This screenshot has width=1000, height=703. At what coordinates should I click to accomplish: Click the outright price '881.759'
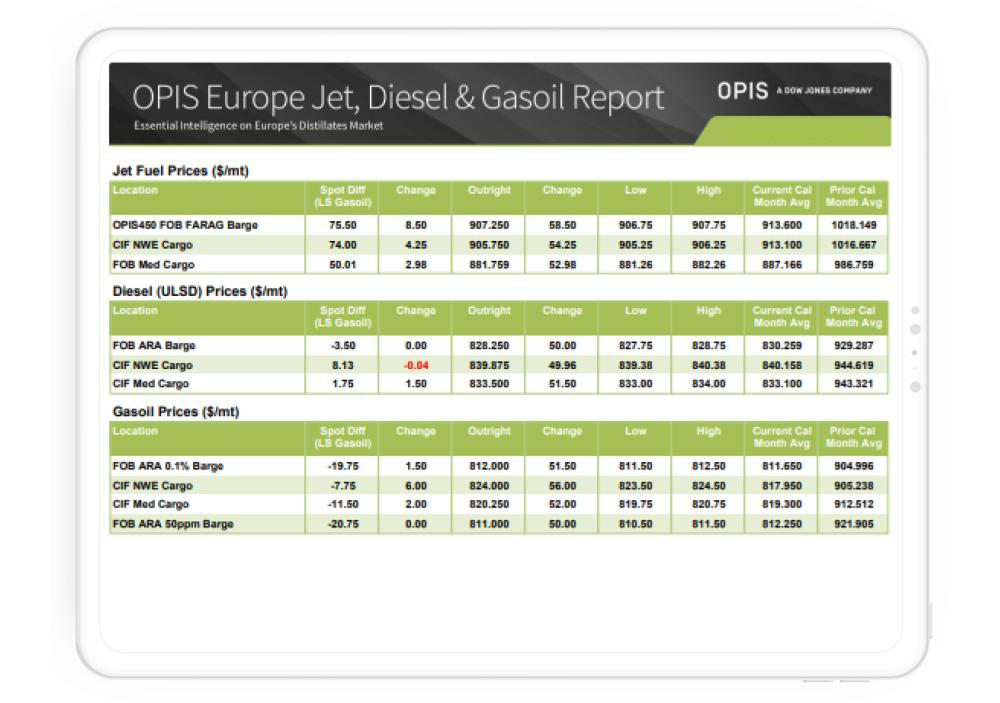pyautogui.click(x=489, y=265)
